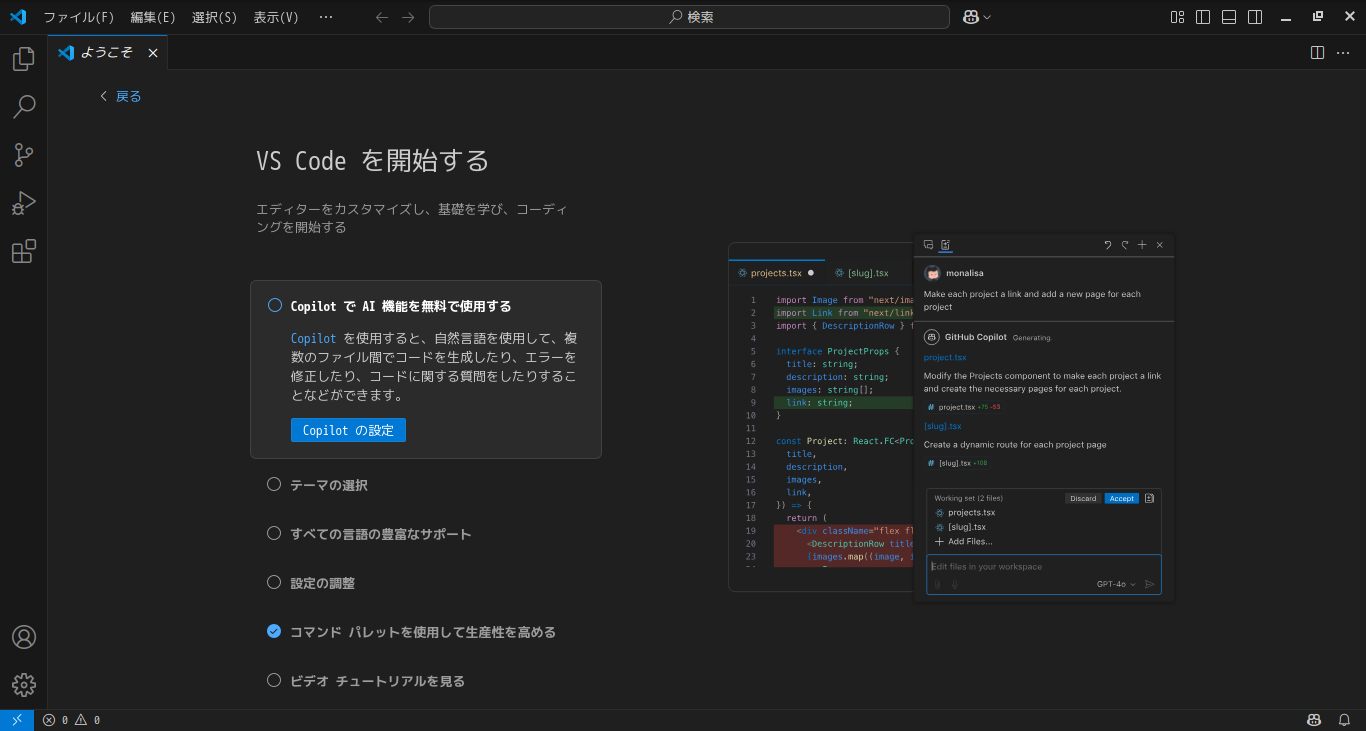
Task: Open the Run and Debug view
Action: pos(23,203)
